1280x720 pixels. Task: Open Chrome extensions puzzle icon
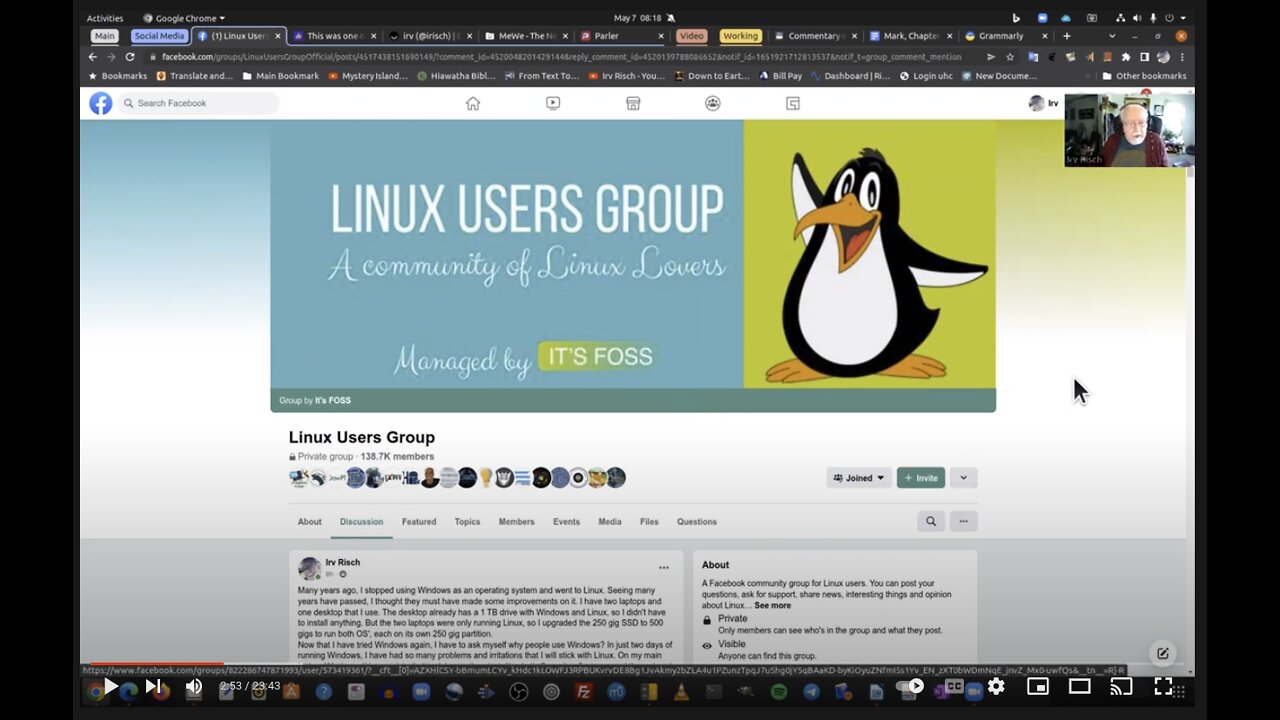[x=1125, y=57]
